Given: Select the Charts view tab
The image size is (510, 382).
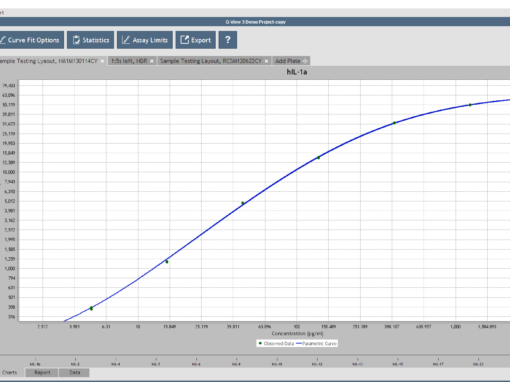Looking at the screenshot, I should pos(10,372).
